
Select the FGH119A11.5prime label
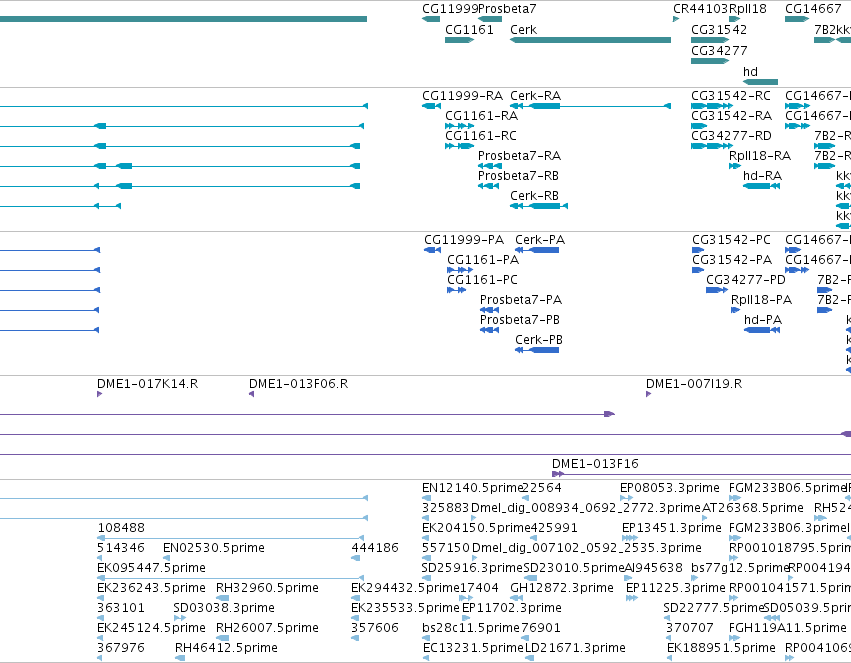pos(788,628)
